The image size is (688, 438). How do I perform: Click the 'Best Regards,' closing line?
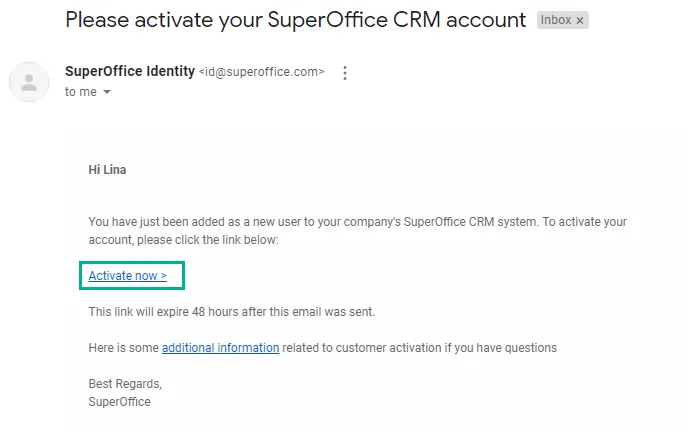125,384
